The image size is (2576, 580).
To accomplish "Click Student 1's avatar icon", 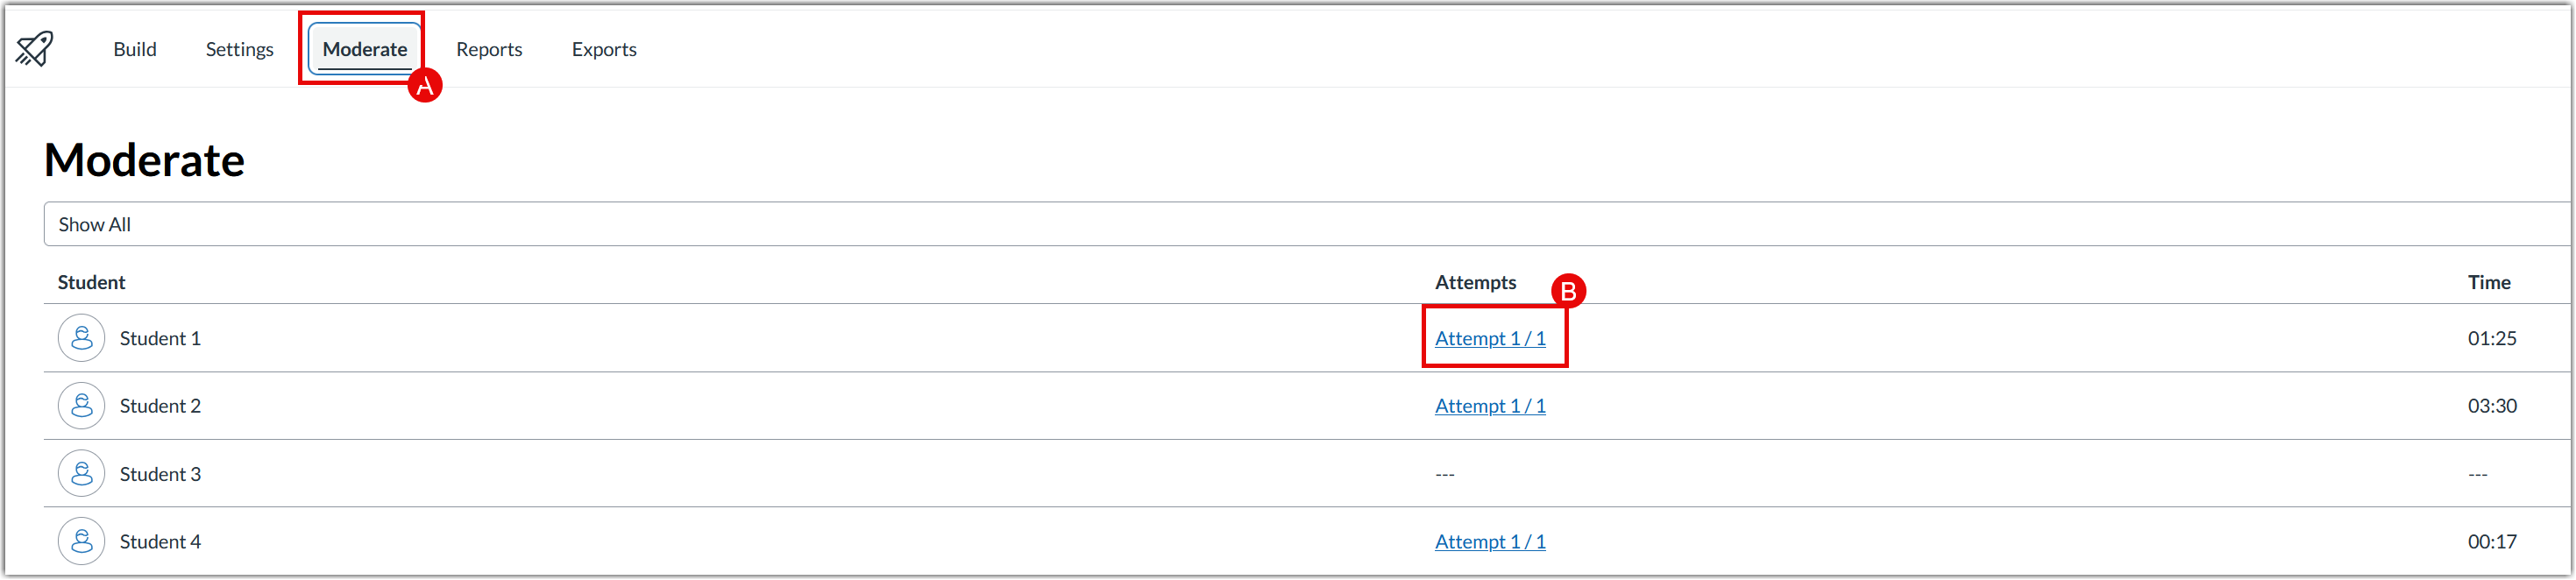I will (81, 338).
